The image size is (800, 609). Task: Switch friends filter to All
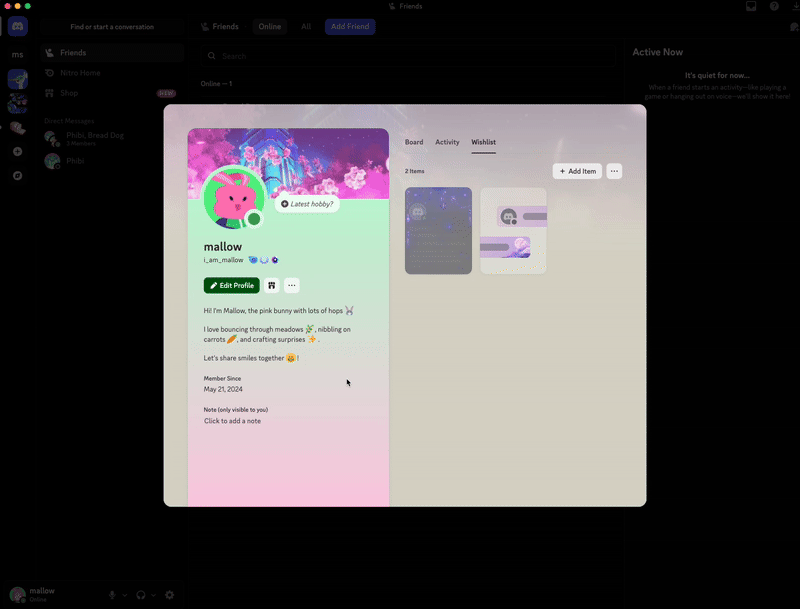(x=306, y=26)
